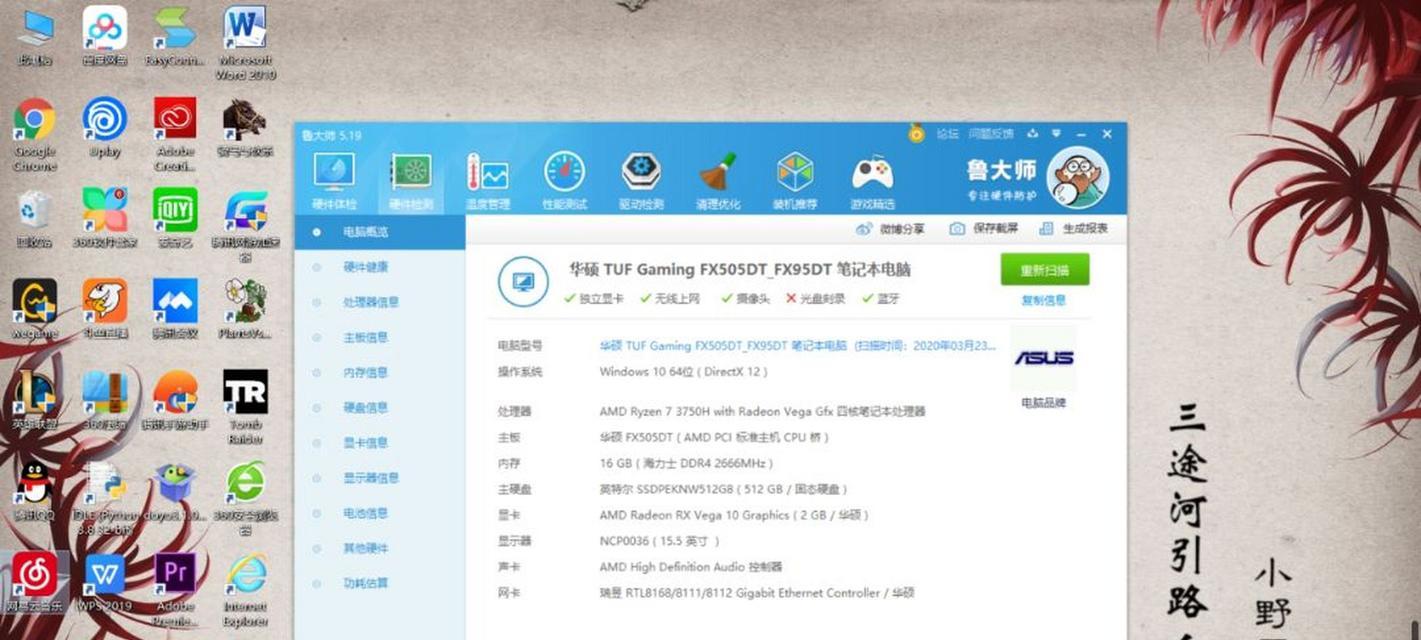This screenshot has height=640, width=1421.
Task: Click the NCP0036 display text
Action: pos(659,541)
